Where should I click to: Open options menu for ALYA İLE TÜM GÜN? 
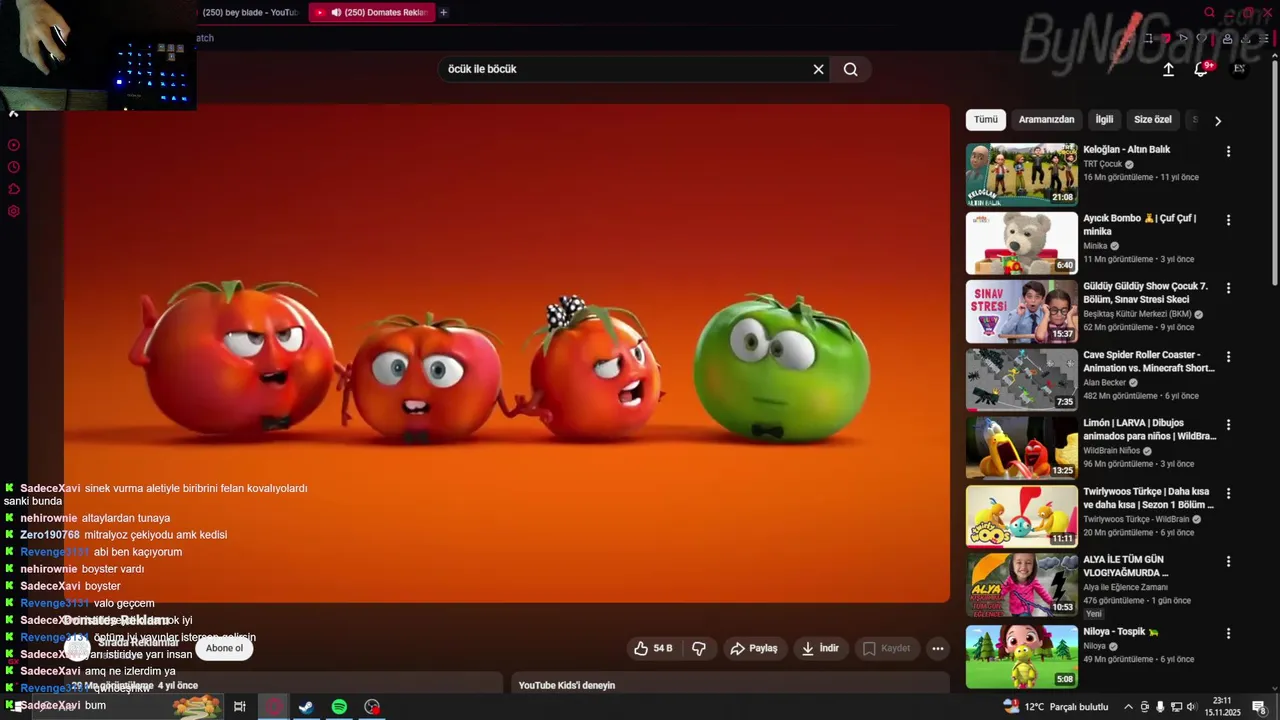(x=1228, y=562)
